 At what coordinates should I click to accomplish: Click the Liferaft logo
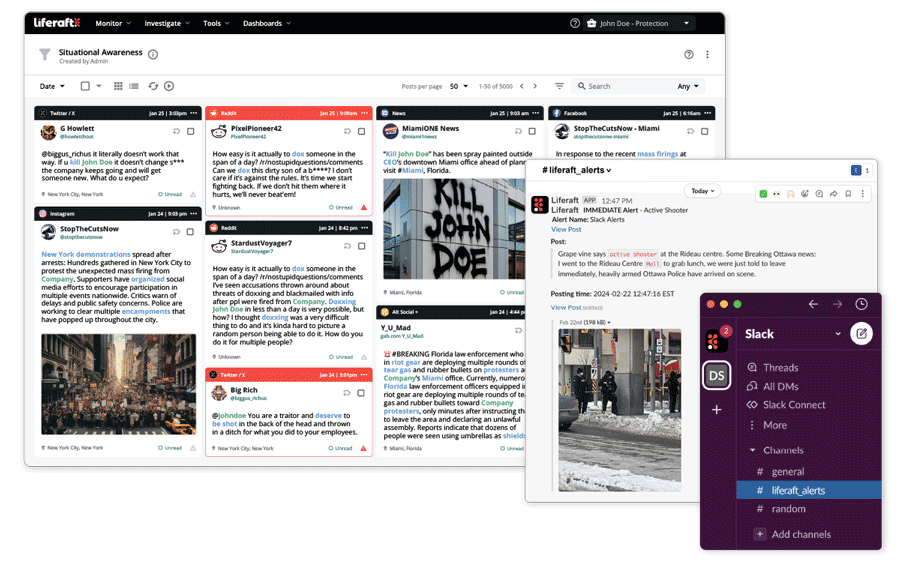click(57, 23)
